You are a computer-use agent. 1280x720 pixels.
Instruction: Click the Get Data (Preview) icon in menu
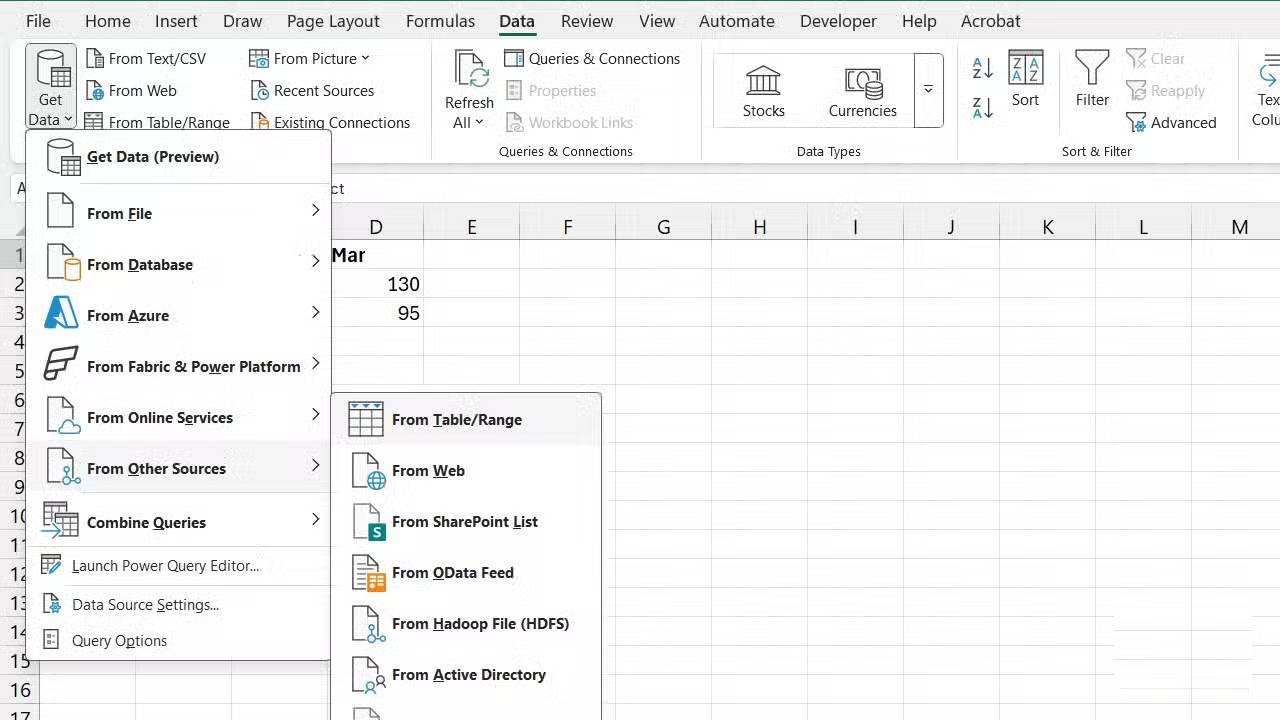[x=64, y=157]
